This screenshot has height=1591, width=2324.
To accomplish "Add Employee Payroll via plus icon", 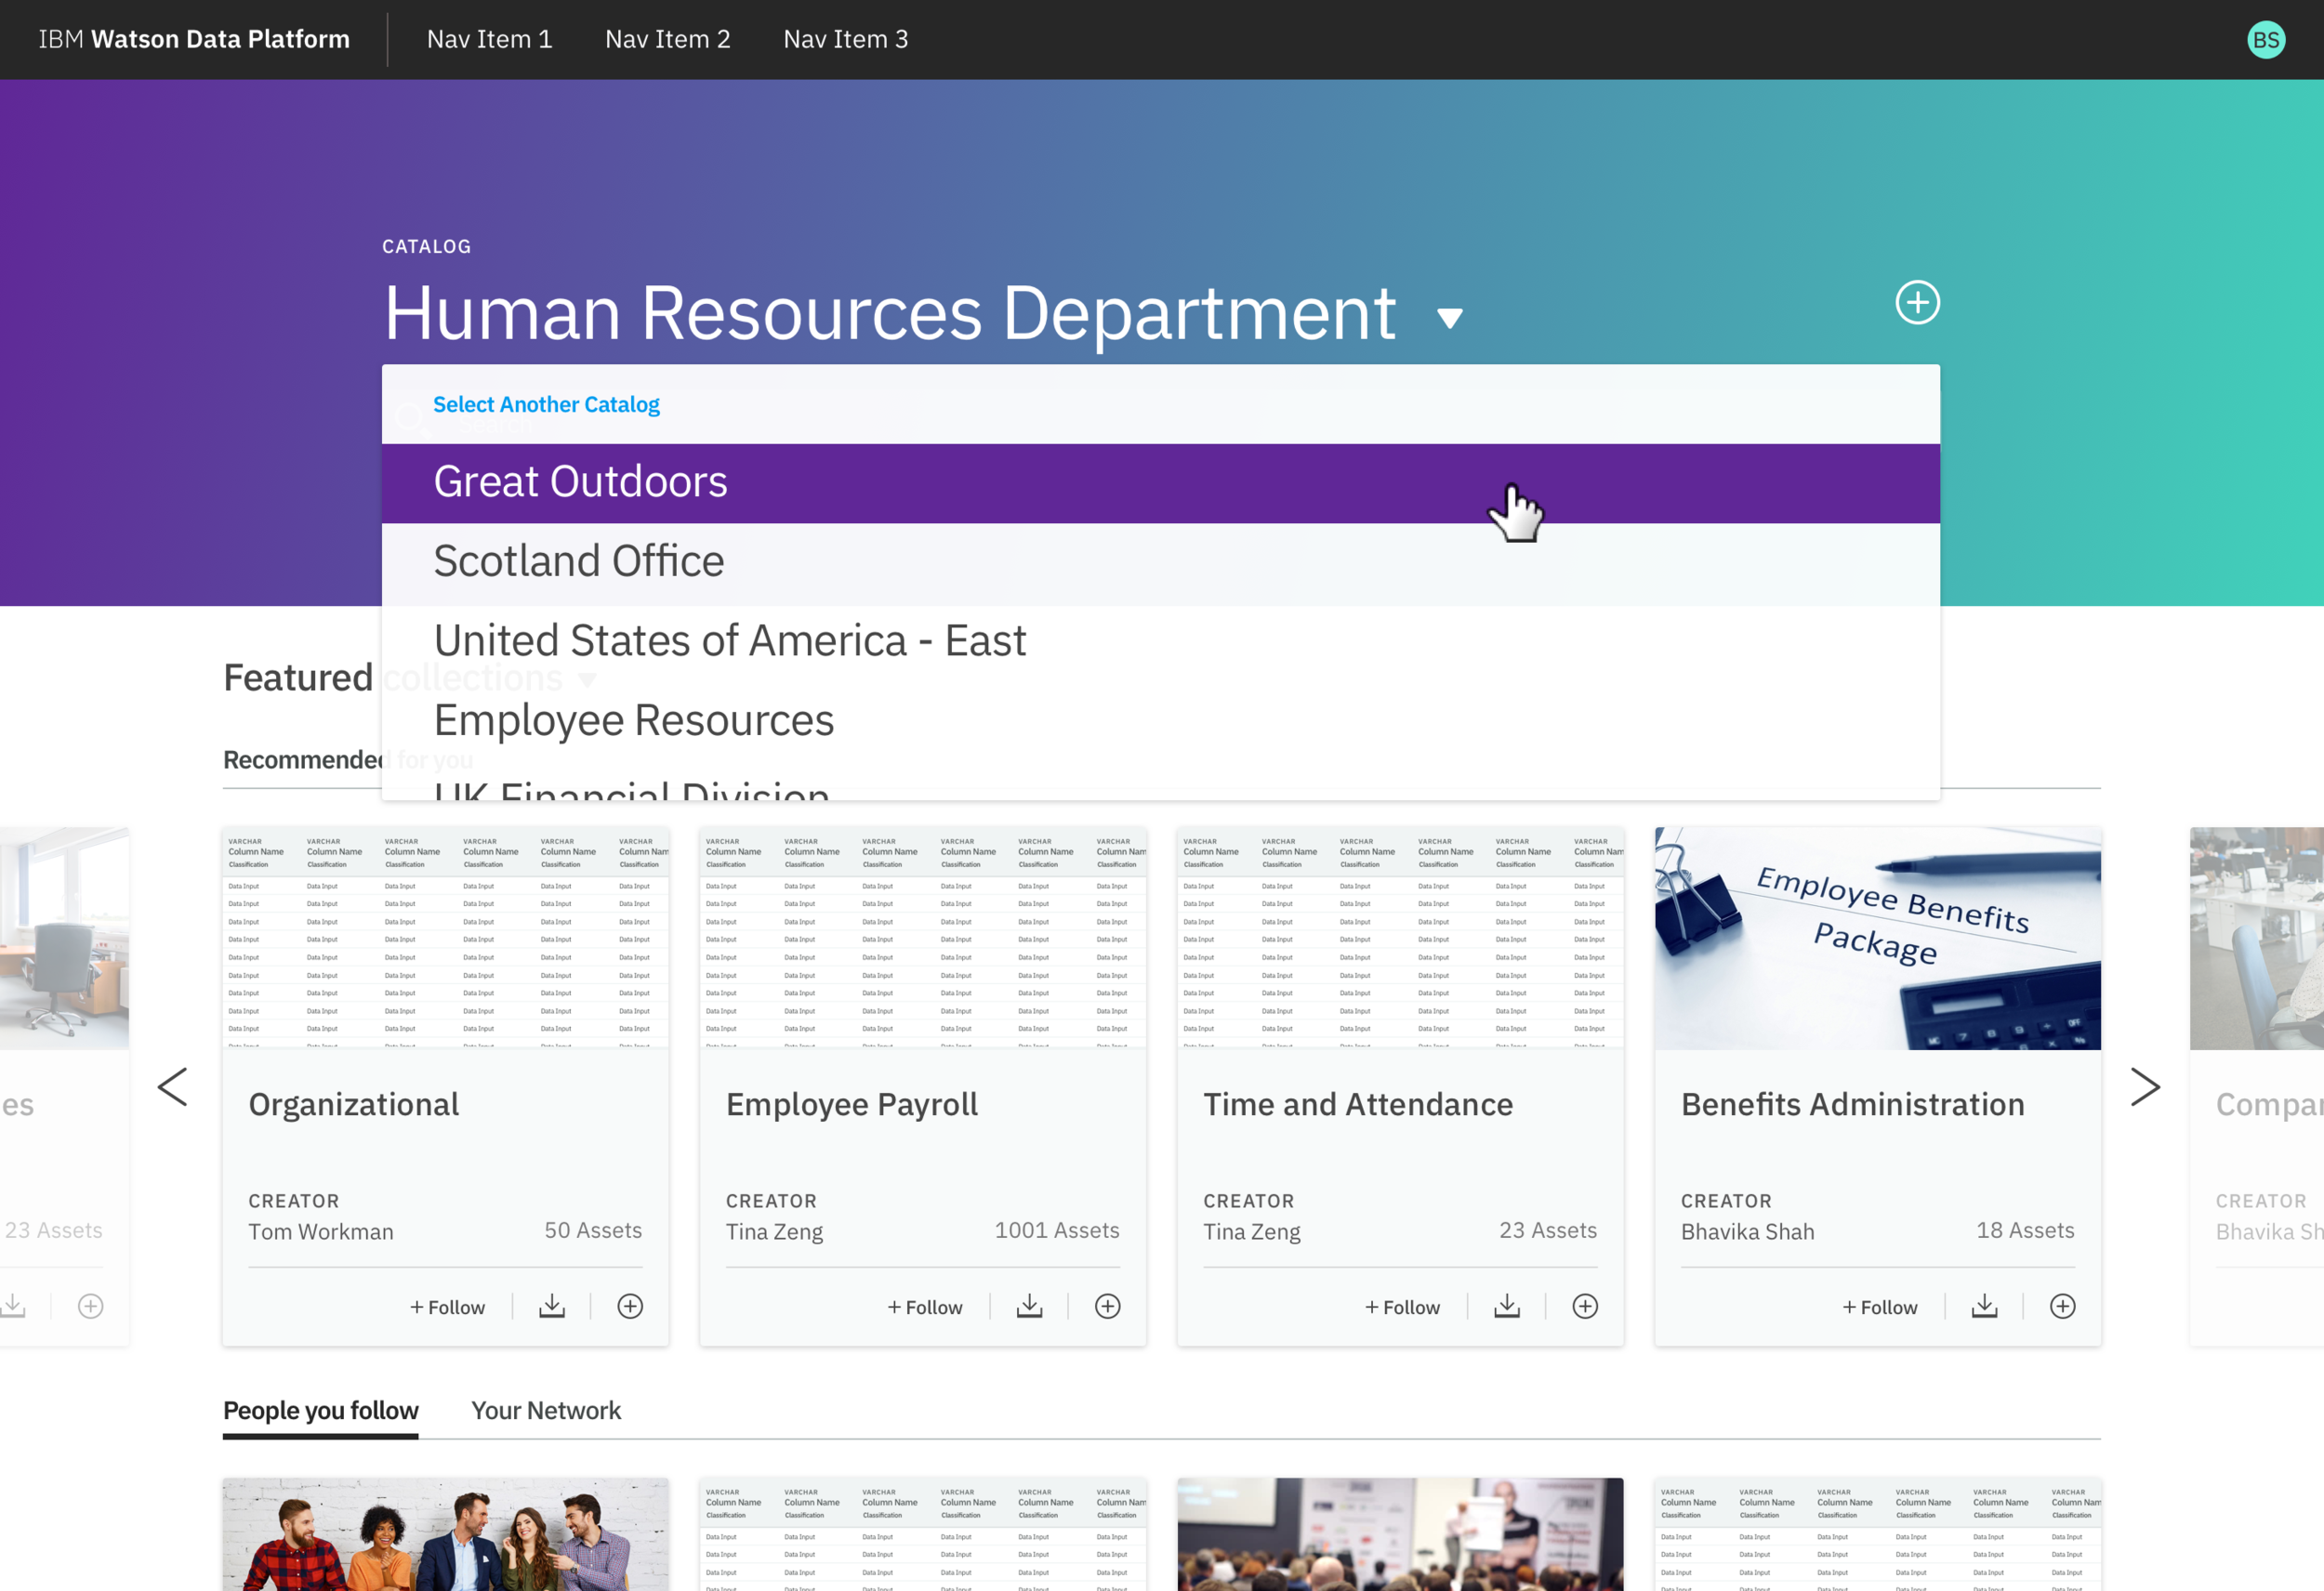I will click(x=1108, y=1306).
